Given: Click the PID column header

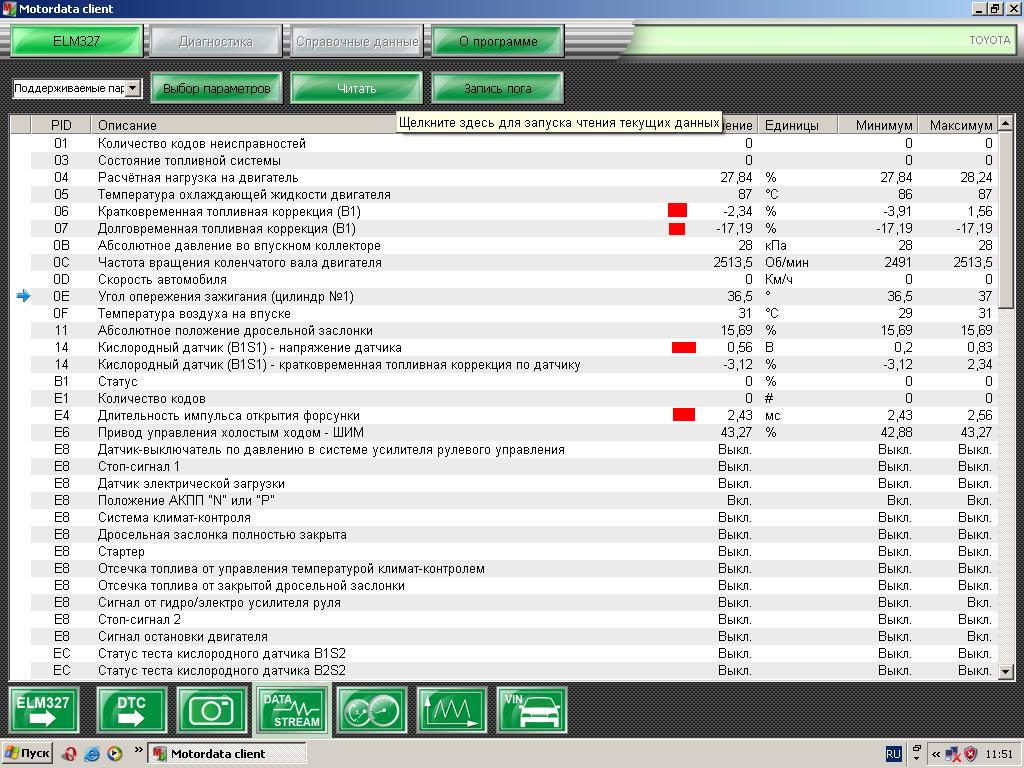Looking at the screenshot, I should (61, 125).
